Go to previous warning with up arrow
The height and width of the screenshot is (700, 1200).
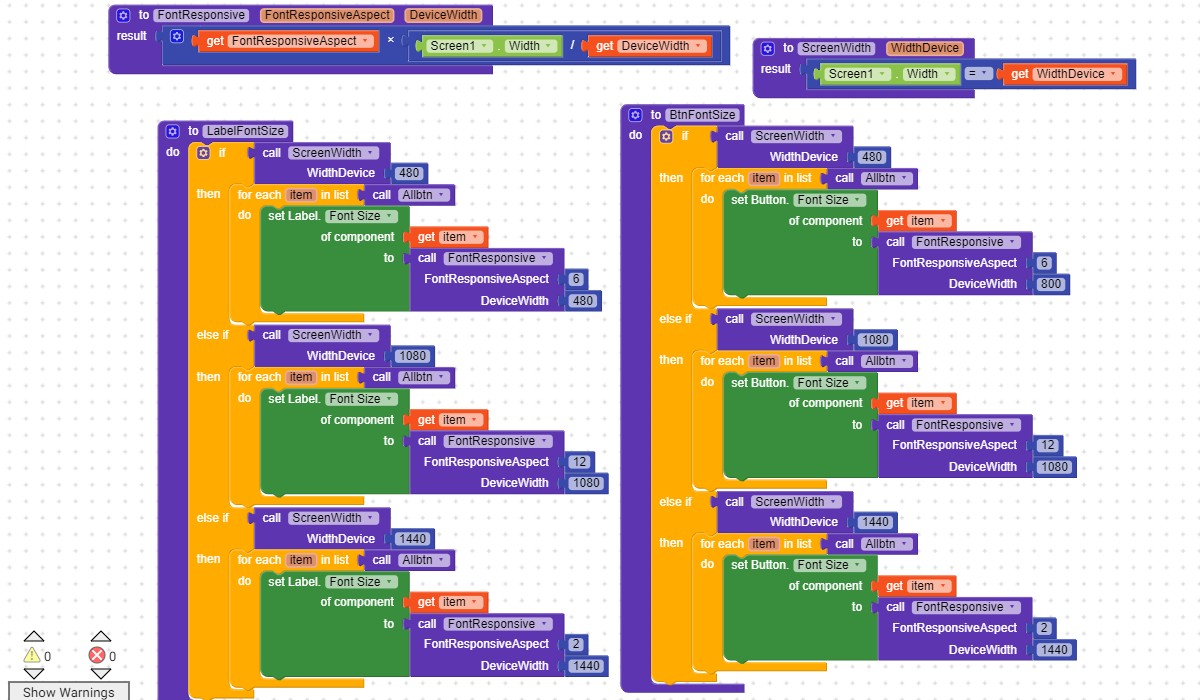(x=33, y=637)
